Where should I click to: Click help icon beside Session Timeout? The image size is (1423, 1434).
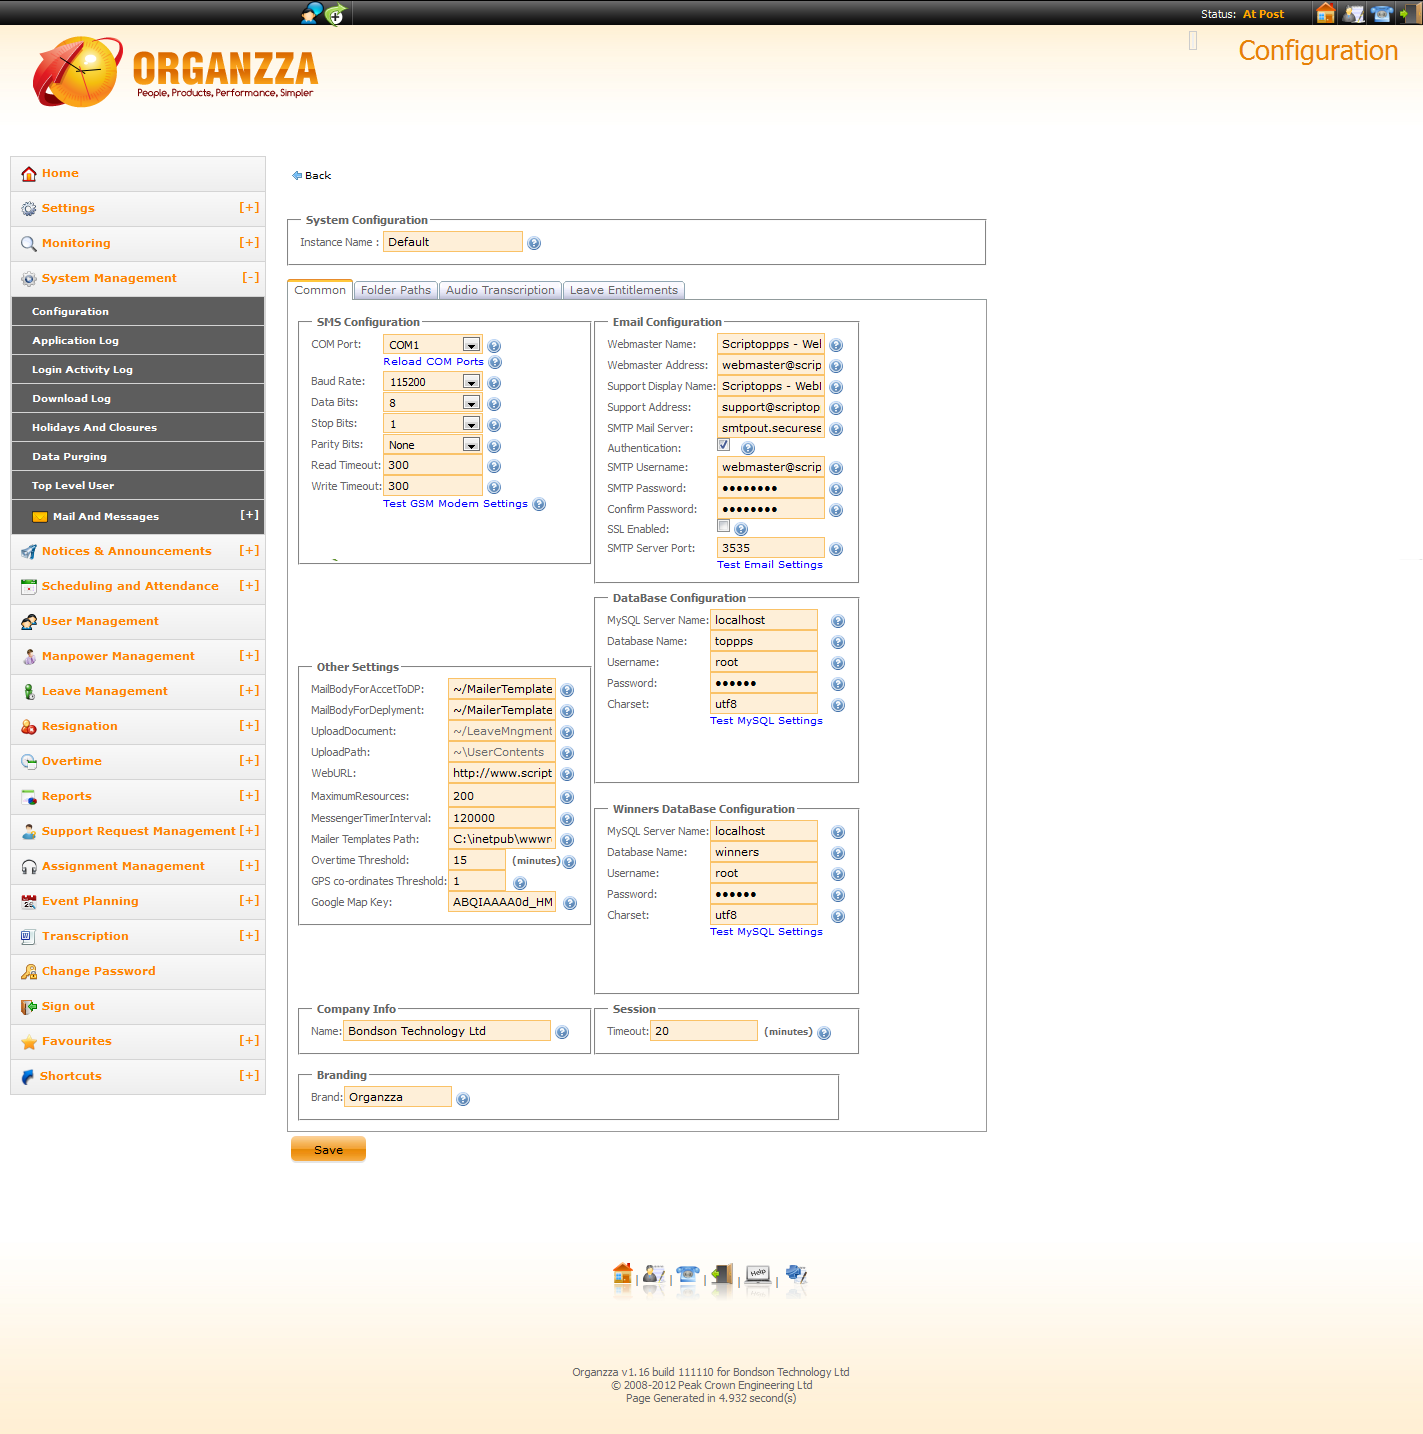pos(824,1033)
